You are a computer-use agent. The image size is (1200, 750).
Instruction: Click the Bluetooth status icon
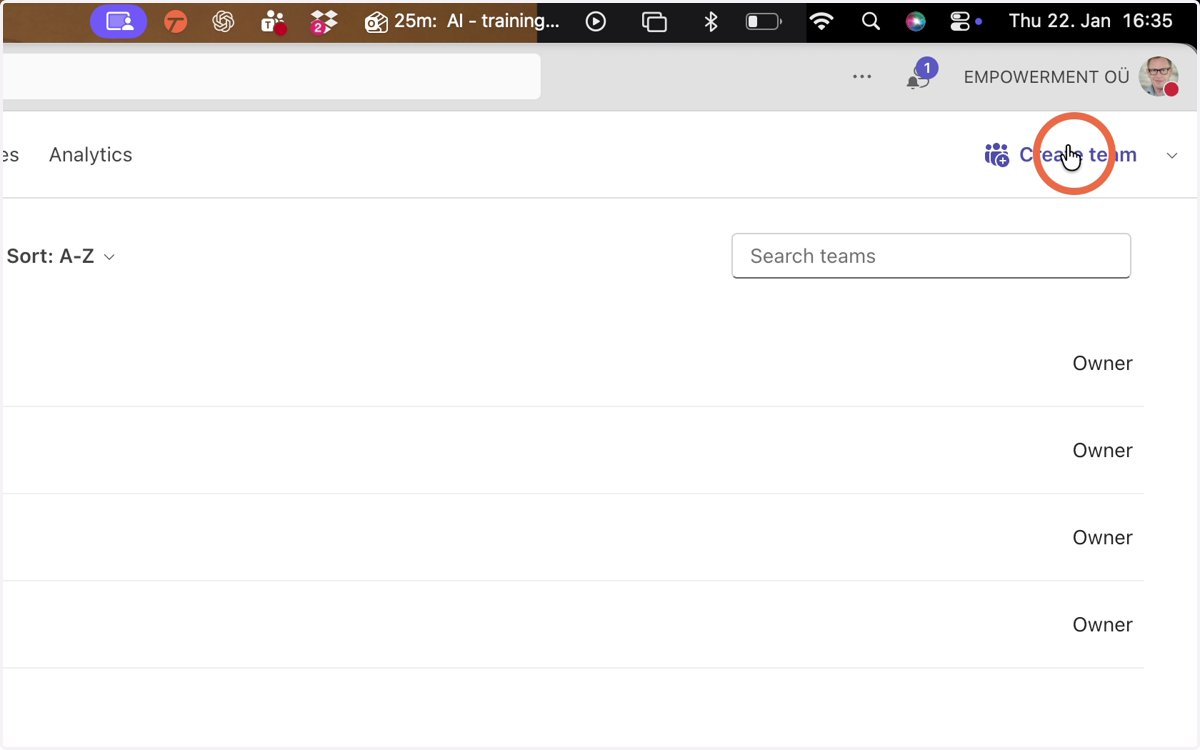coord(711,21)
